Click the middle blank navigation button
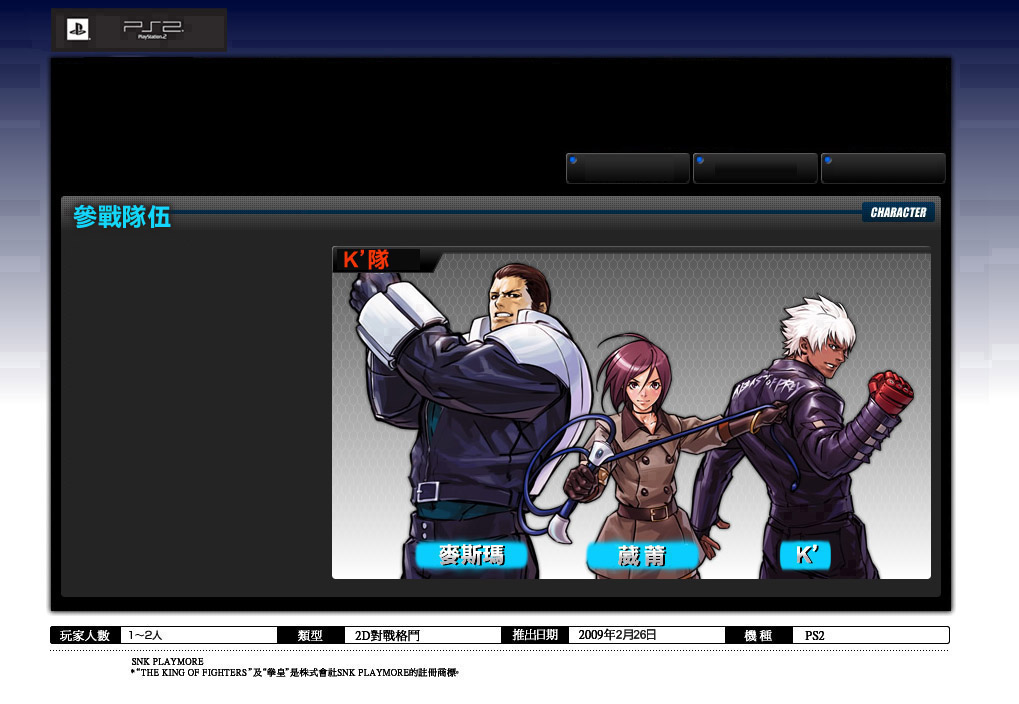This screenshot has width=1019, height=704. (755, 168)
